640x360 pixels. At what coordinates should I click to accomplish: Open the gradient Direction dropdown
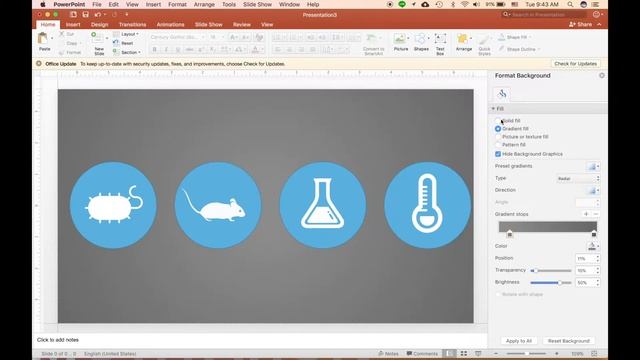[x=593, y=190]
